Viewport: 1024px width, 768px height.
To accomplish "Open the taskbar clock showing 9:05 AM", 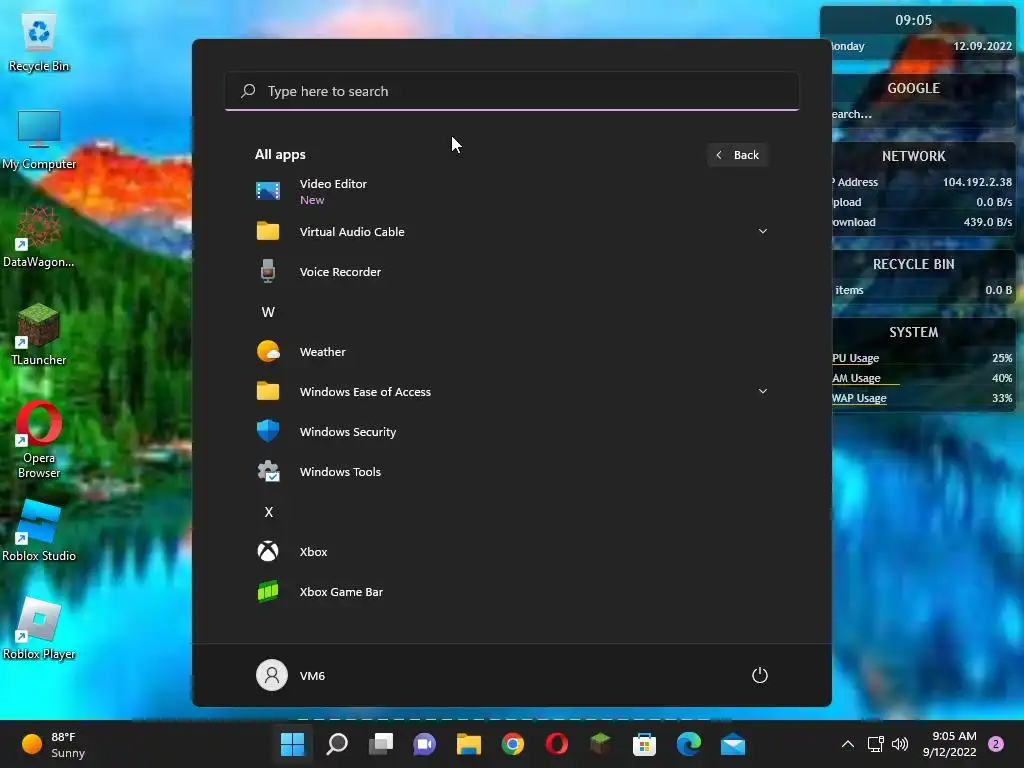I will point(950,744).
